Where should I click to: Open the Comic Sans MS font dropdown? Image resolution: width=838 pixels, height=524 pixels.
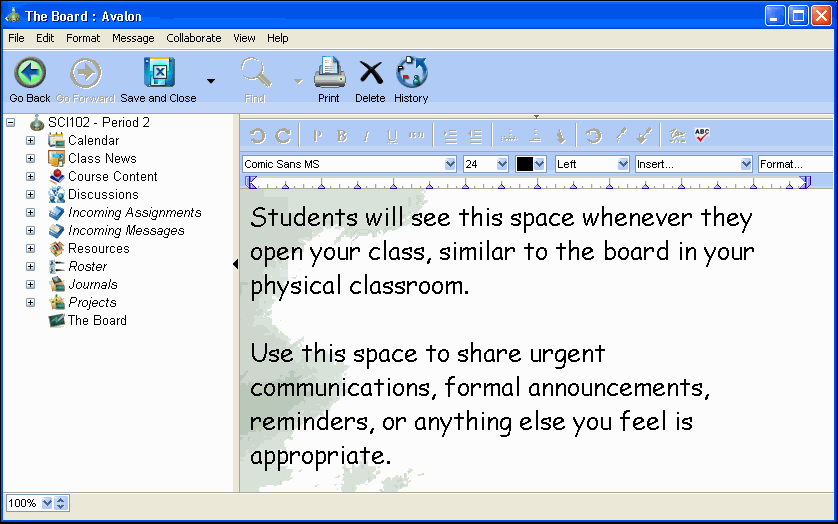[449, 164]
